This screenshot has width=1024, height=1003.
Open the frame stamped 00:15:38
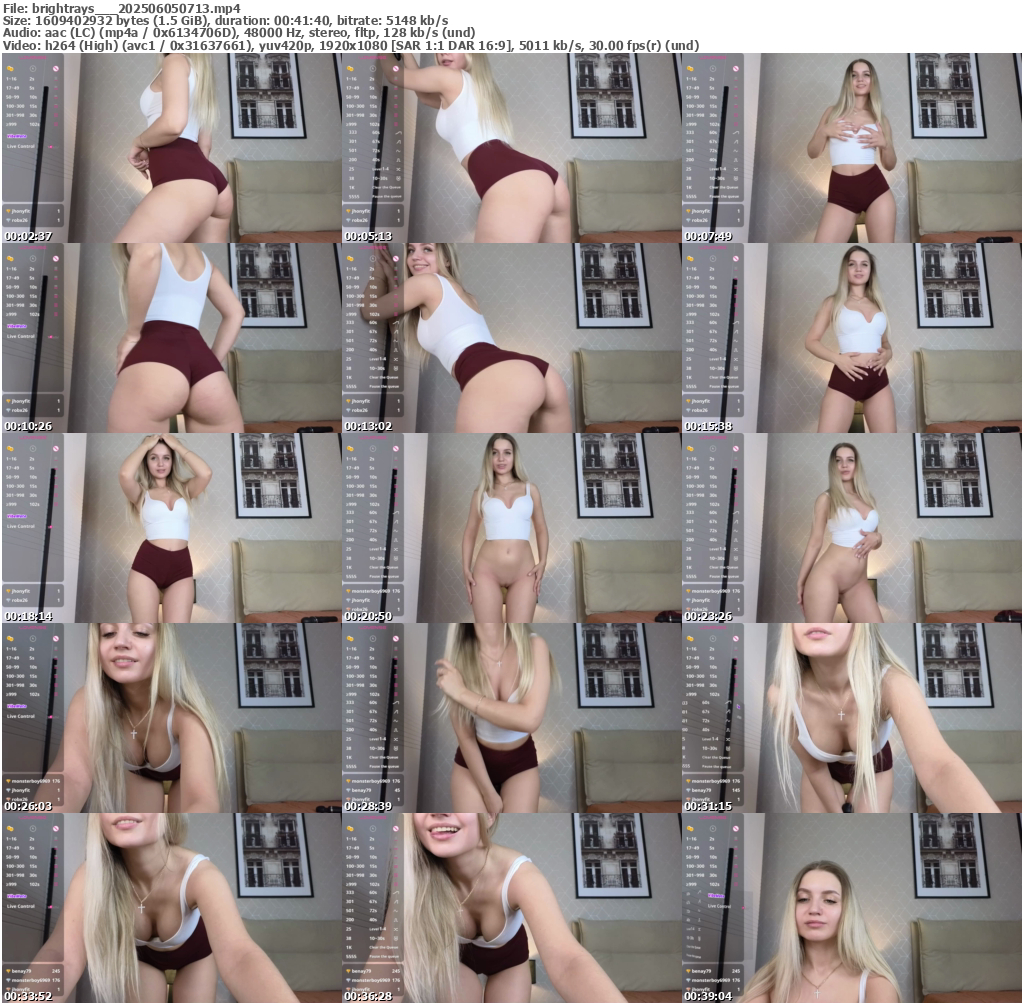point(852,338)
